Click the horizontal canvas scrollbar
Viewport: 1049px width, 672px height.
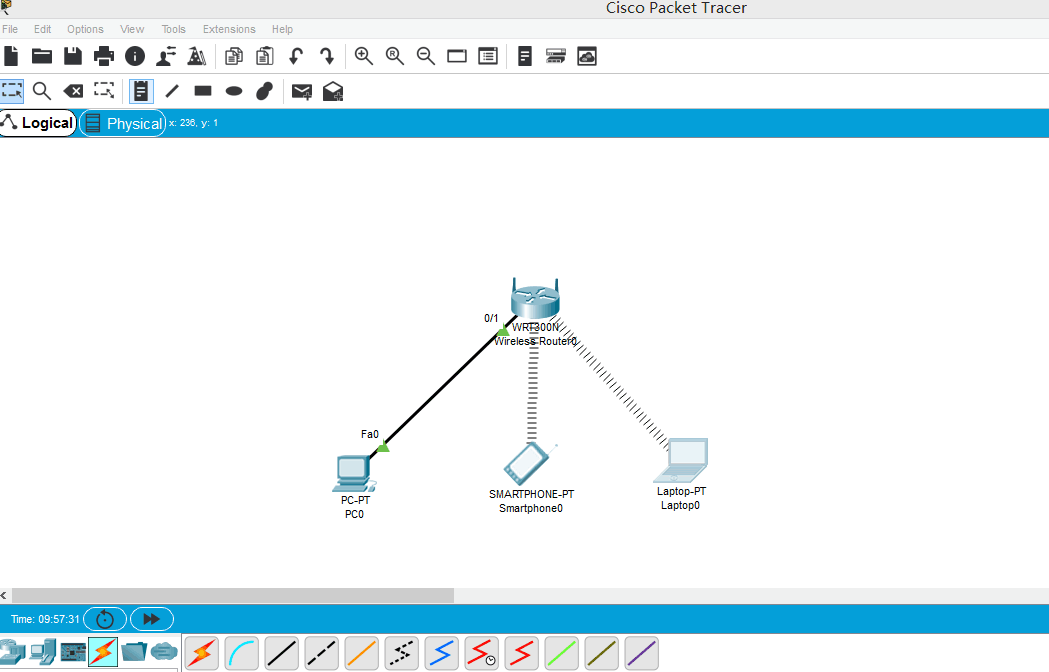(x=230, y=595)
